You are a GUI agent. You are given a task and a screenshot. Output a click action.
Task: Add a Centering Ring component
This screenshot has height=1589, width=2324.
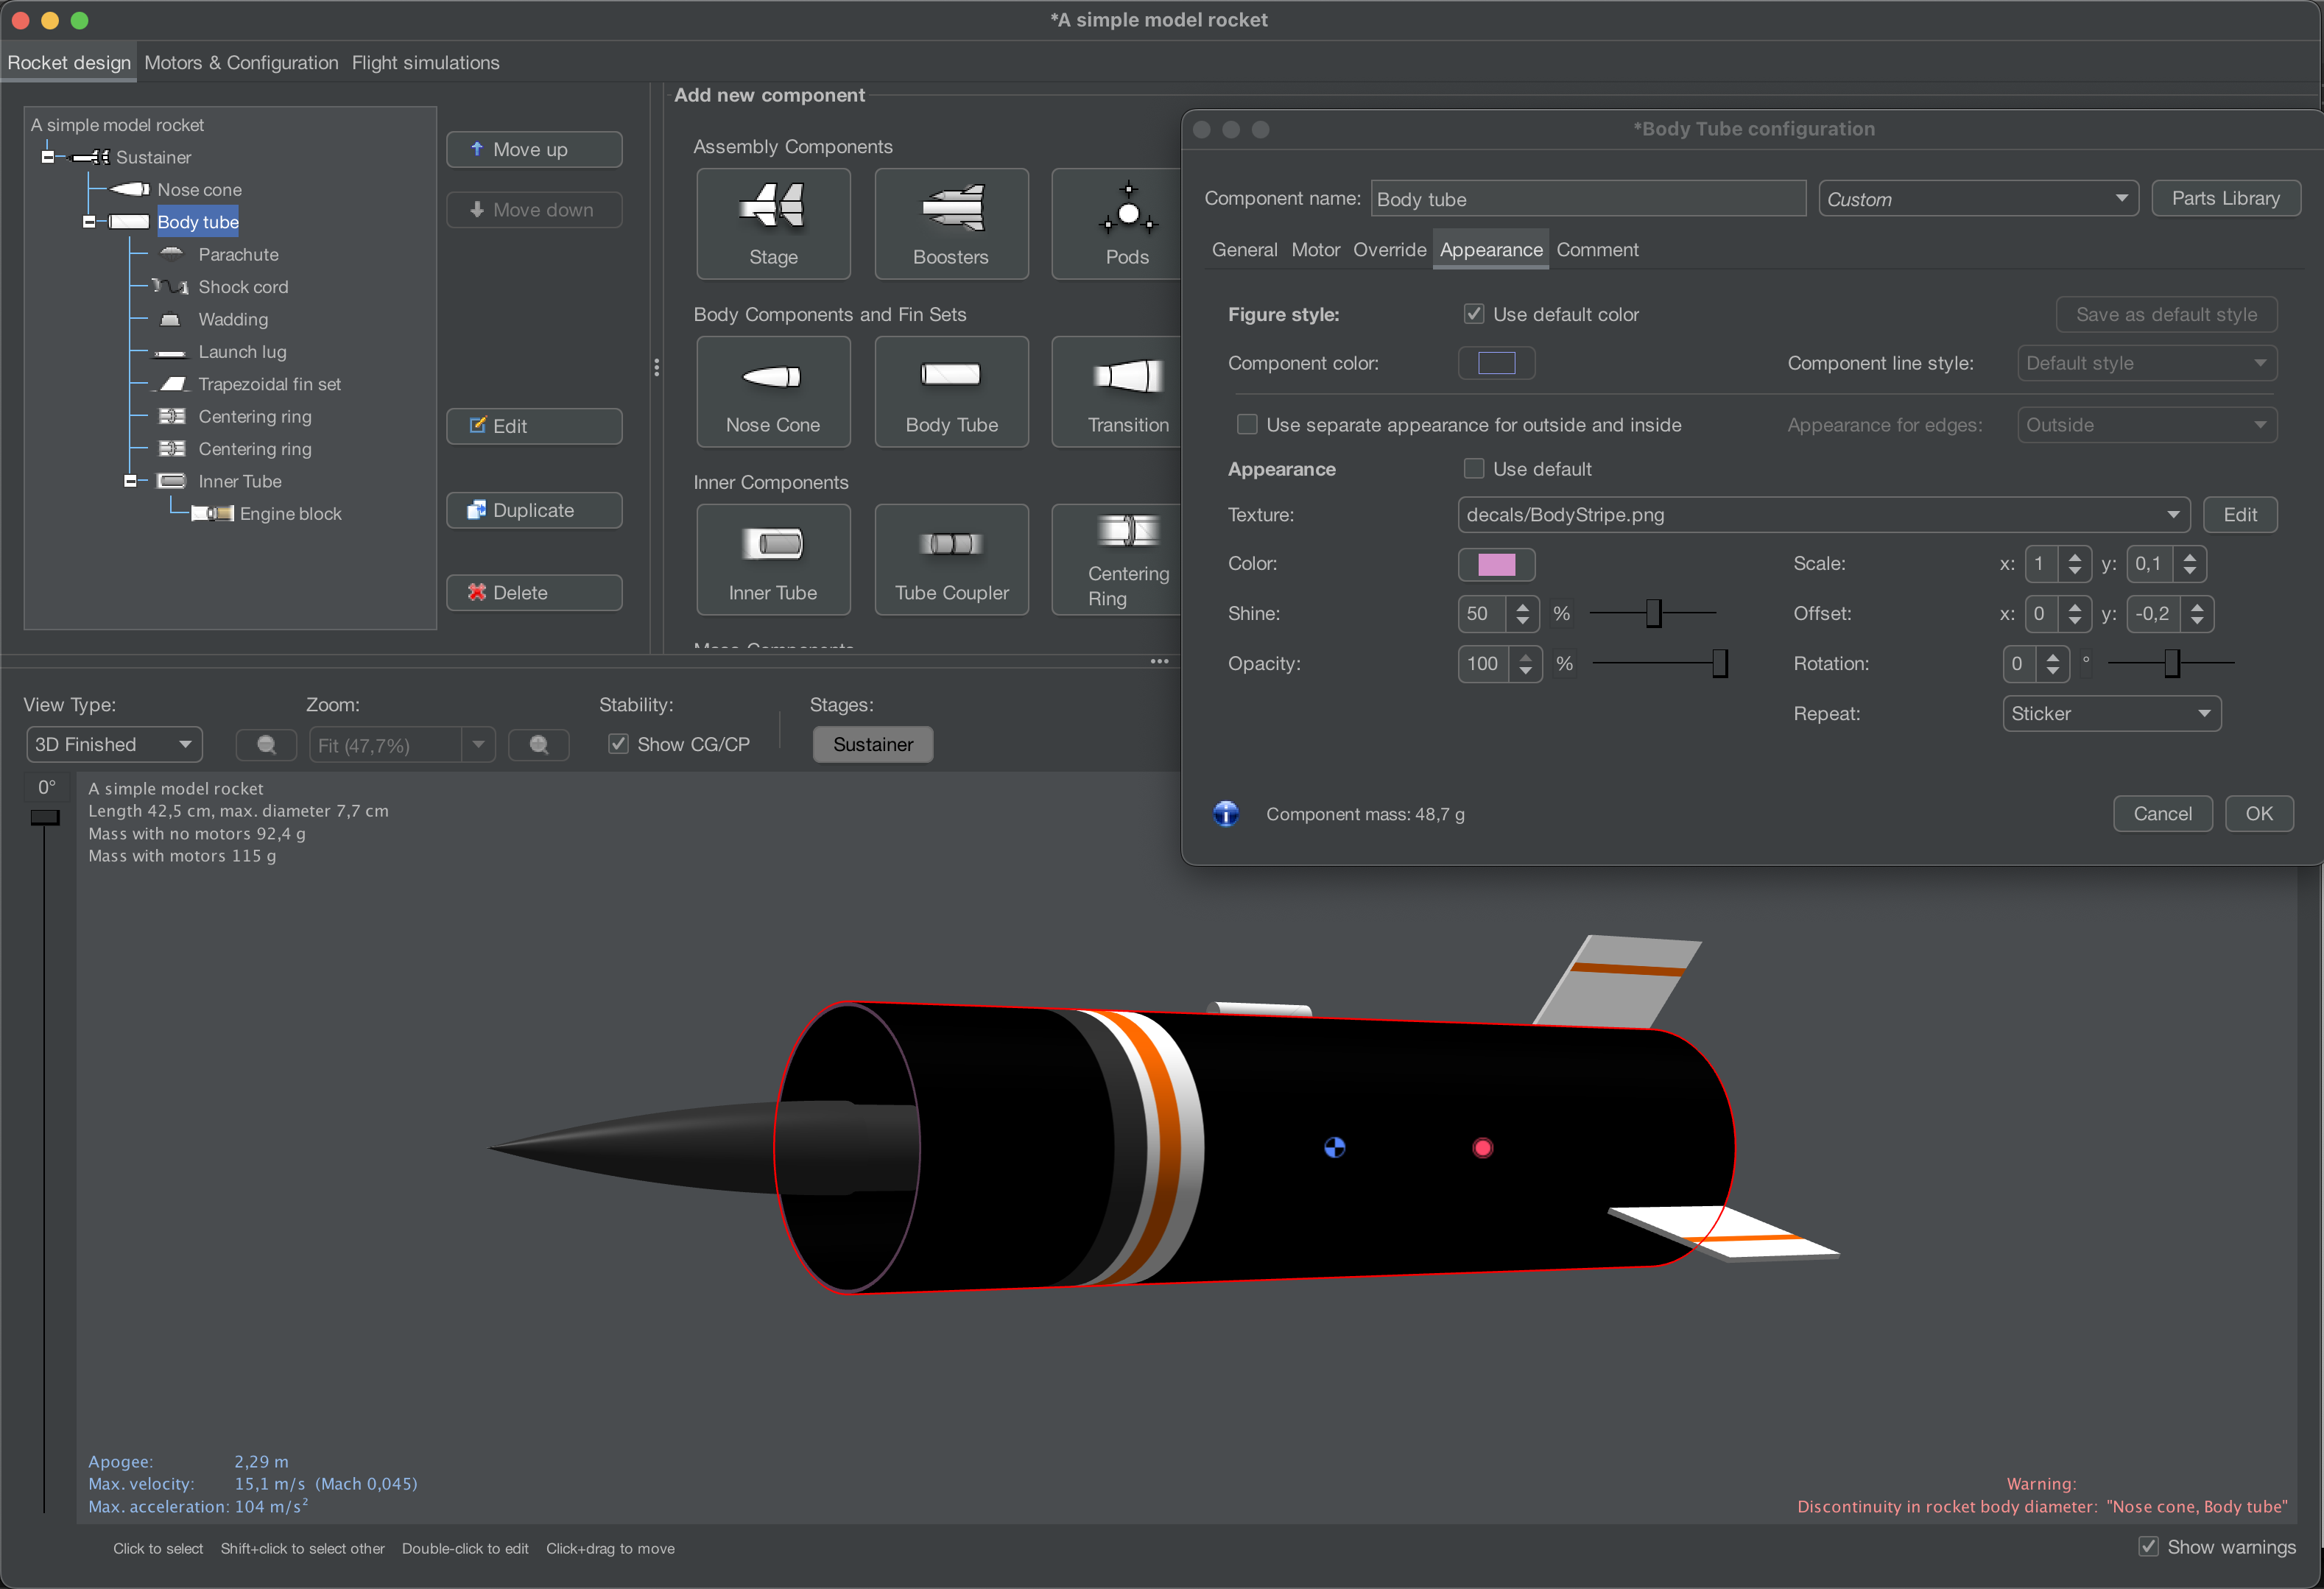coord(1128,559)
